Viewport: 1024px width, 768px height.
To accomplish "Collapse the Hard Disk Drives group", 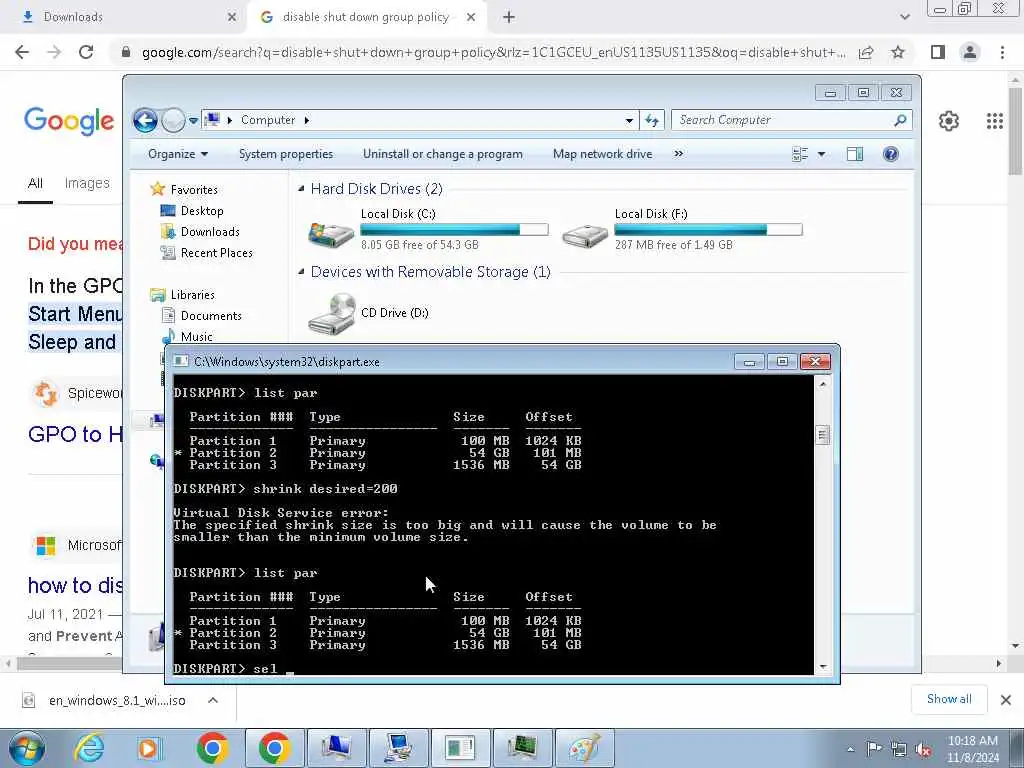I will (x=301, y=189).
